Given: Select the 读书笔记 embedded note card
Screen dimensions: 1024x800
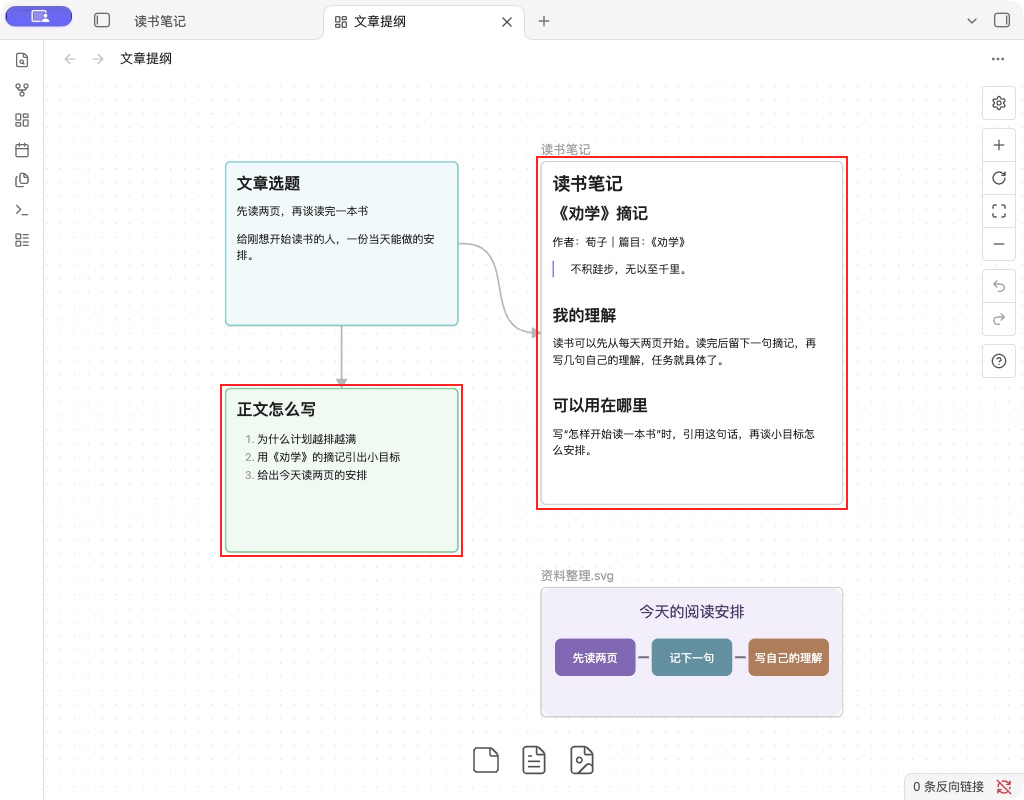Looking at the screenshot, I should [x=692, y=333].
